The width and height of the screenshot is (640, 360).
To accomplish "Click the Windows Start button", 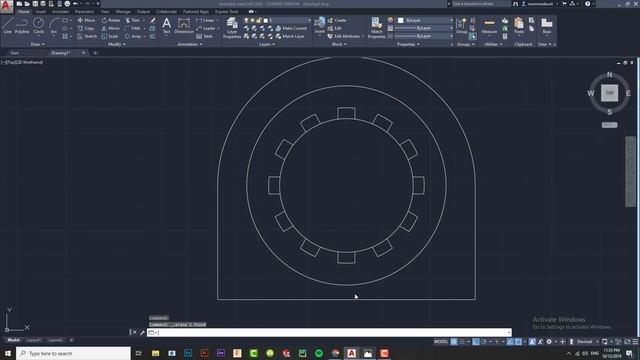I will pos(8,353).
